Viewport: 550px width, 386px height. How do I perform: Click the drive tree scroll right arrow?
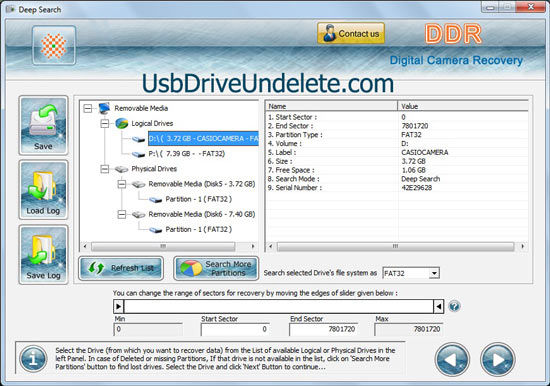tap(253, 246)
